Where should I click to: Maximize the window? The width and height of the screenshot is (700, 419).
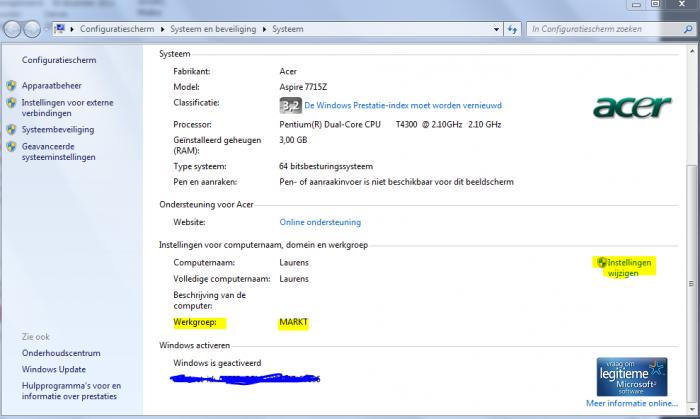click(655, 4)
